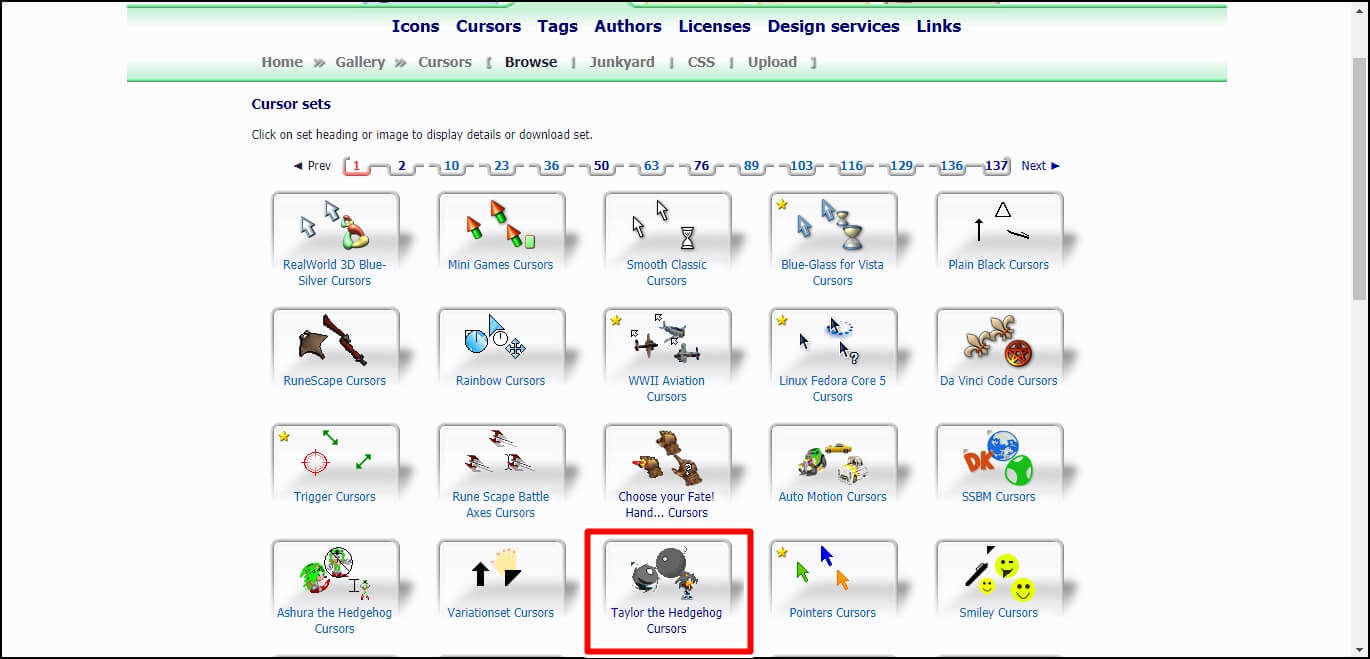
Task: Open WWII Aviation Cursors preview image
Action: 667,340
